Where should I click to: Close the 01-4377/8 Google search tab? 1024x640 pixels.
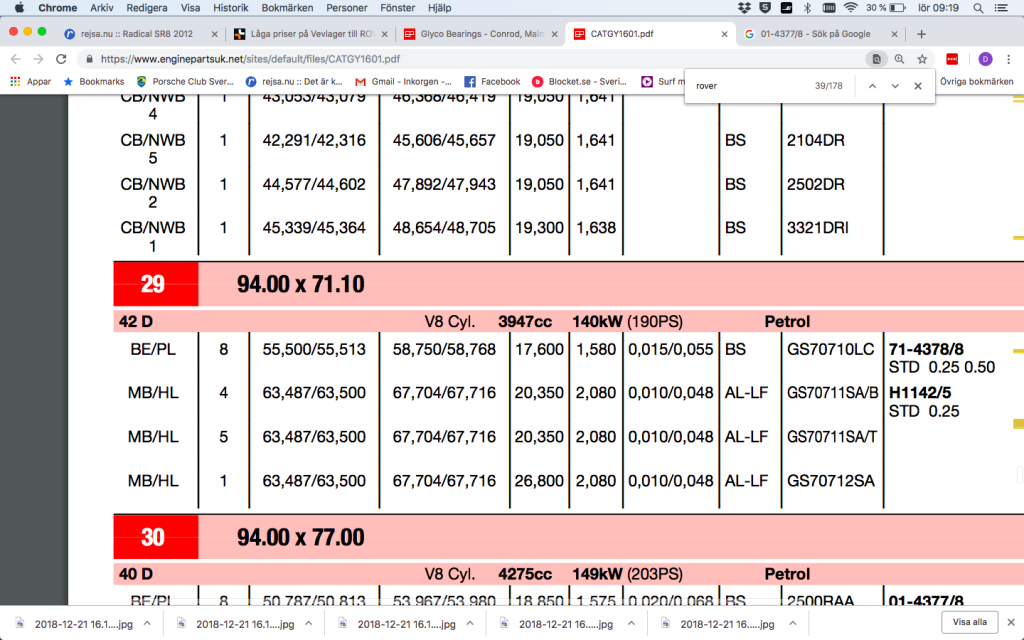pos(894,34)
